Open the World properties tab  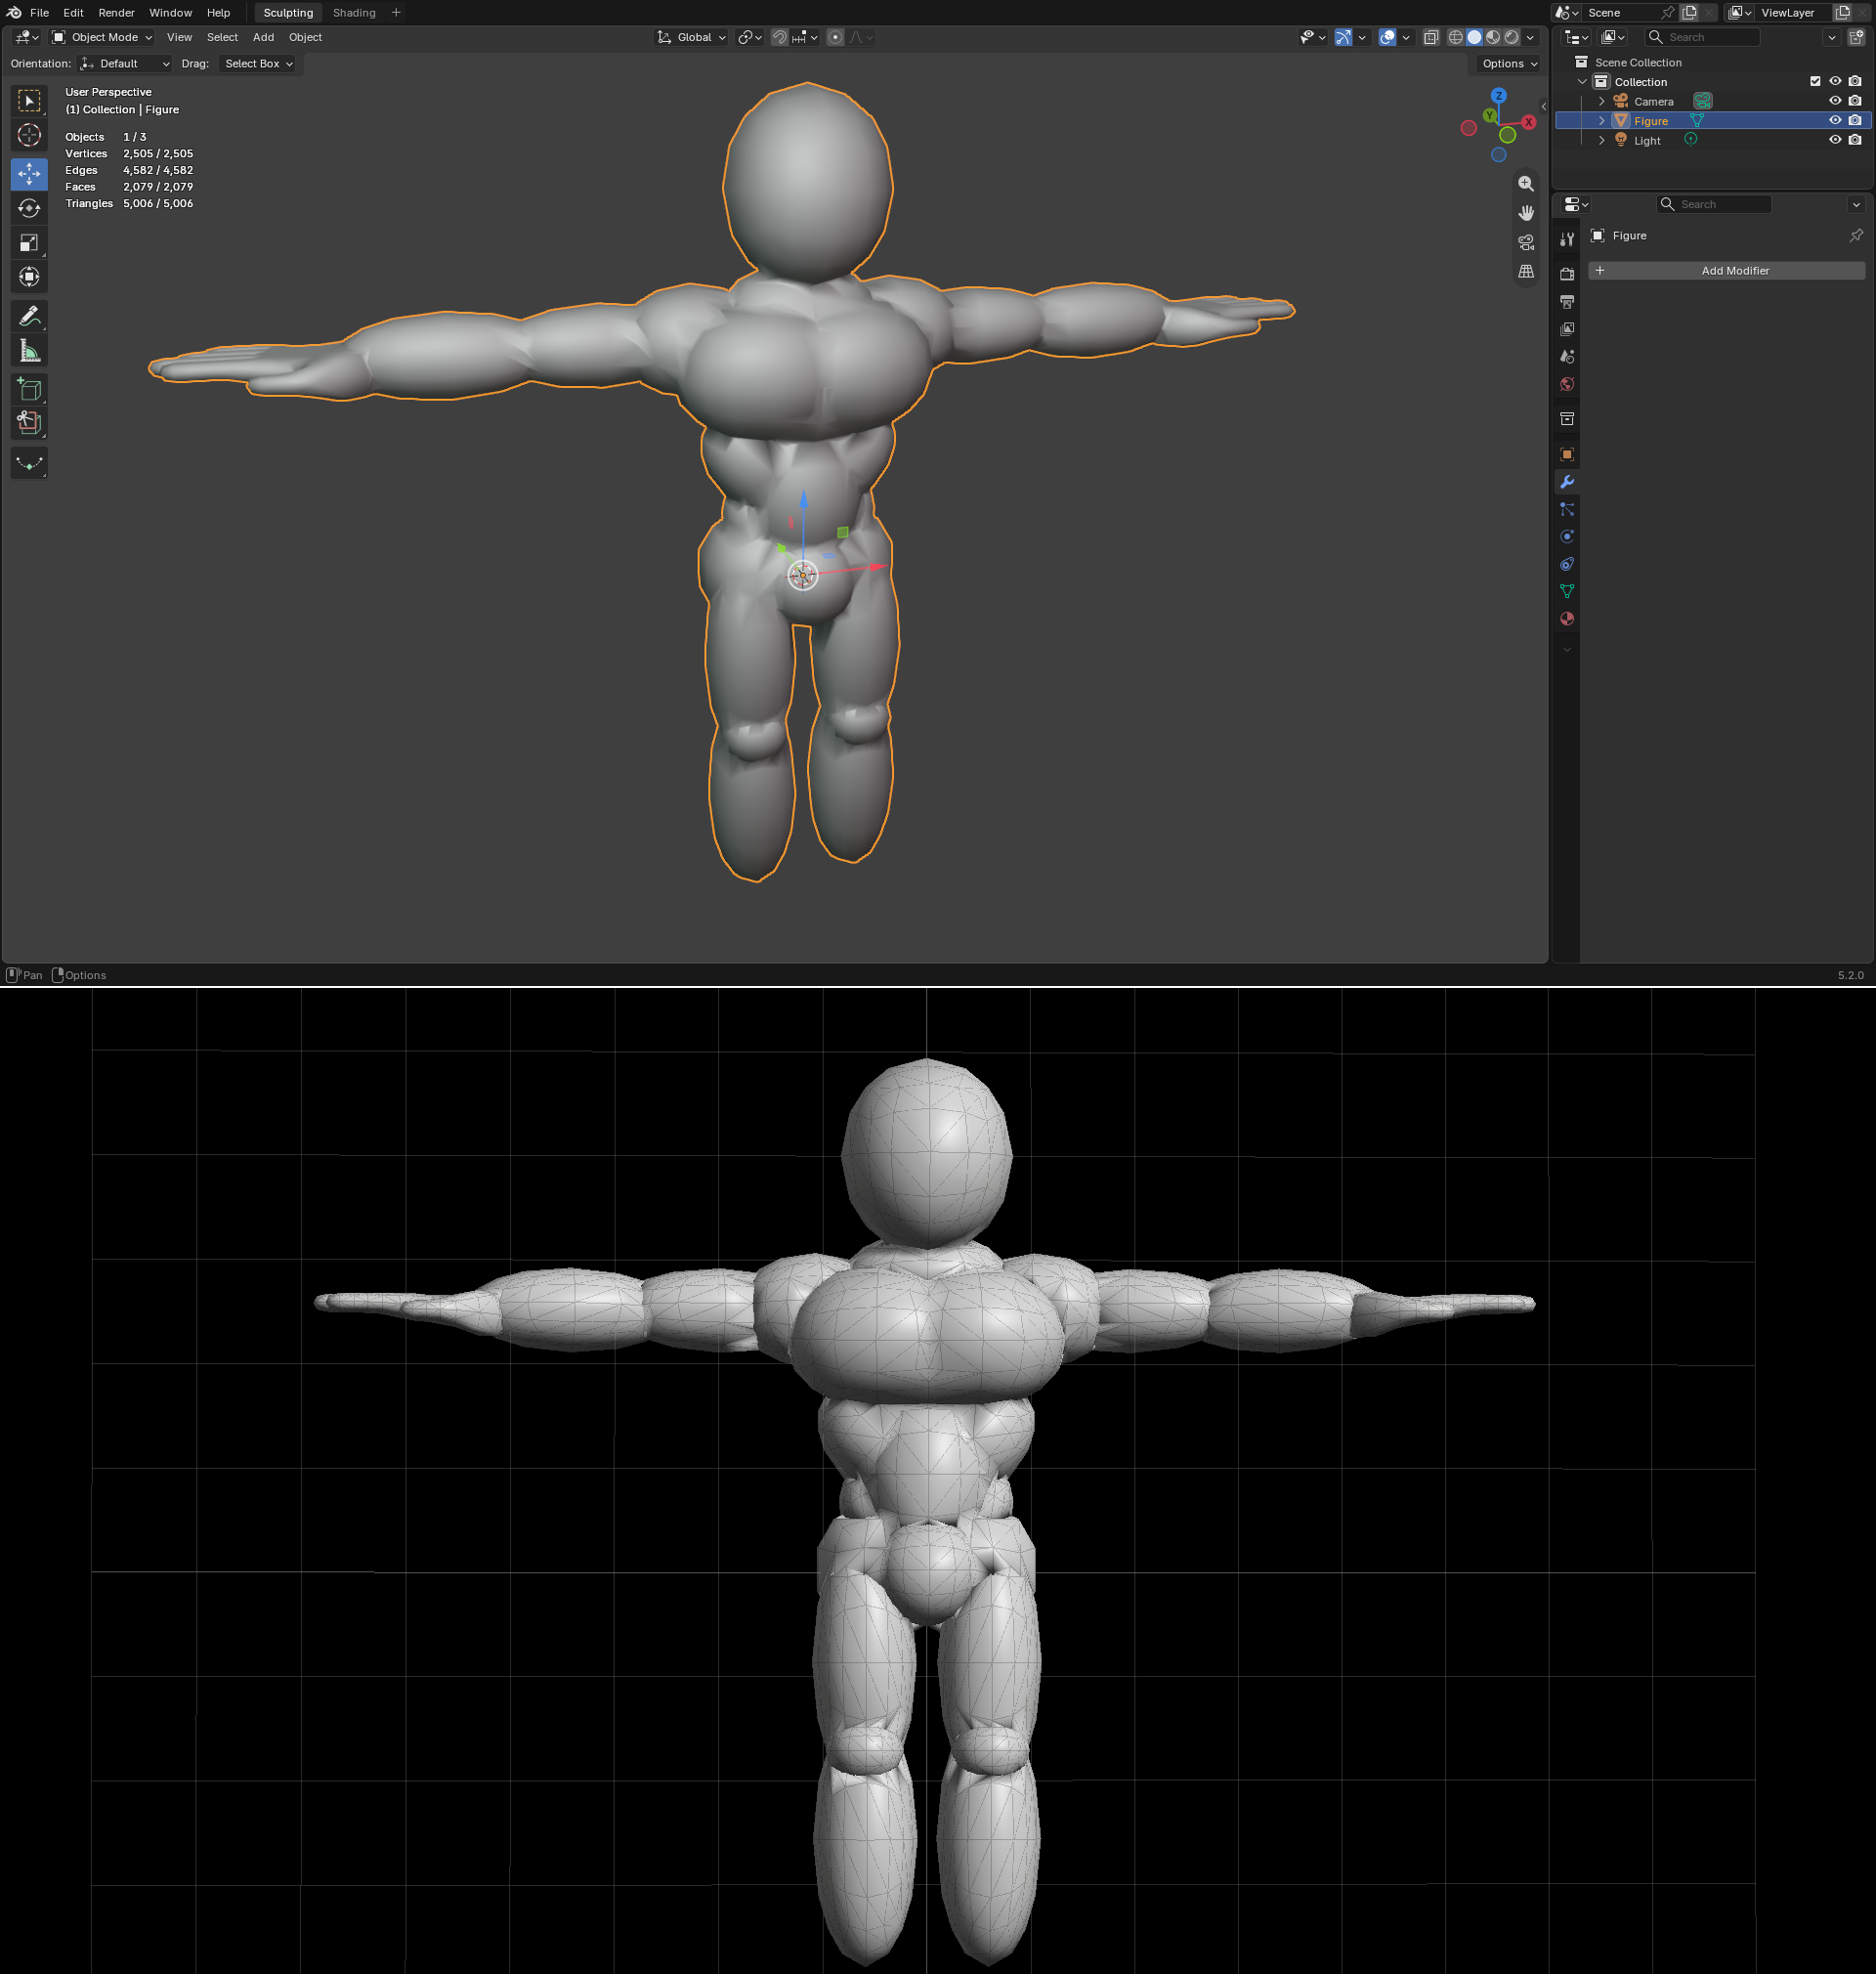(1567, 384)
